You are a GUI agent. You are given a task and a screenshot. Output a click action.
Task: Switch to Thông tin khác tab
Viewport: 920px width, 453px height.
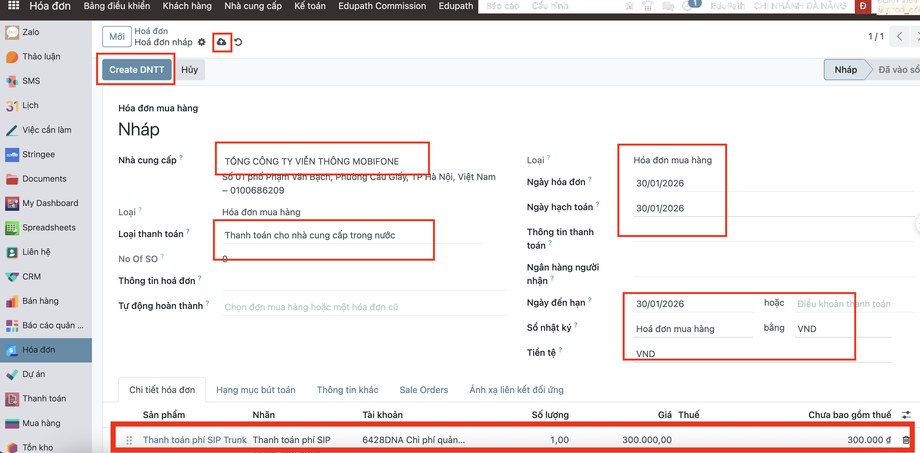pyautogui.click(x=347, y=390)
